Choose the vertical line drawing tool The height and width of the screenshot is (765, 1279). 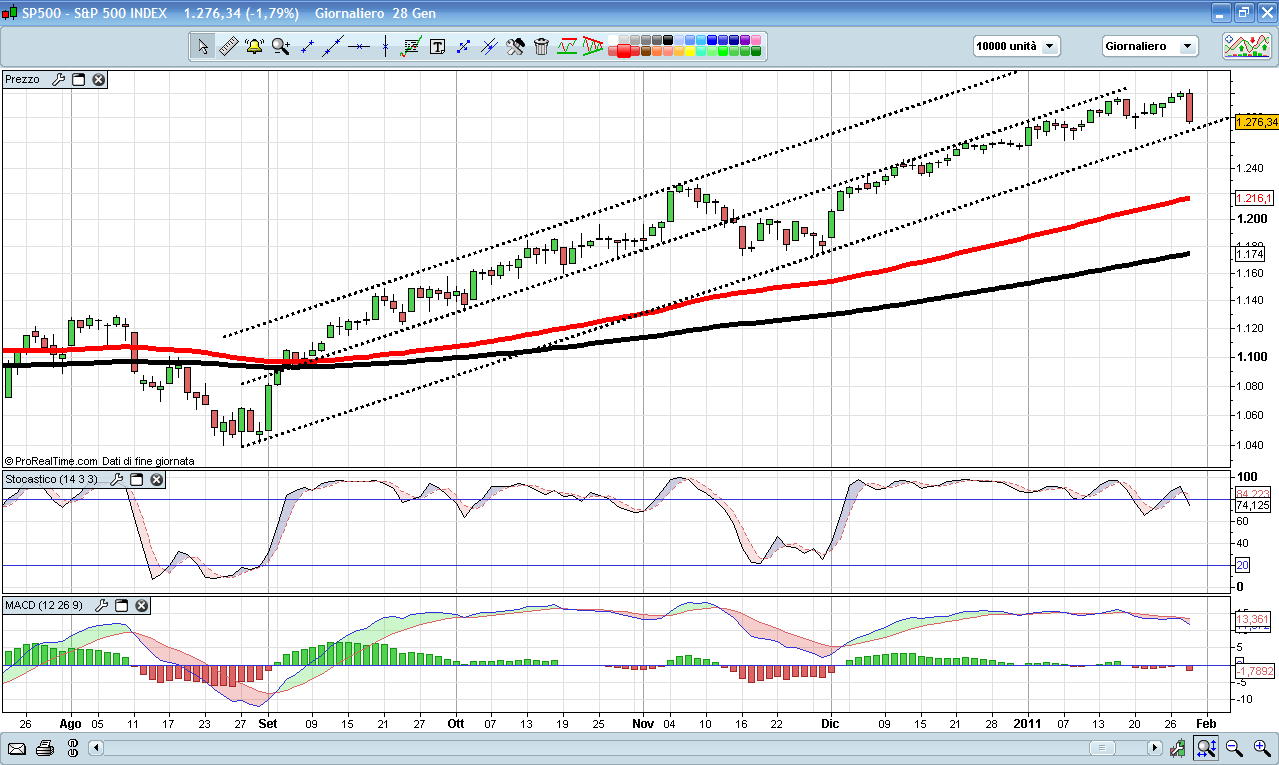pos(385,46)
